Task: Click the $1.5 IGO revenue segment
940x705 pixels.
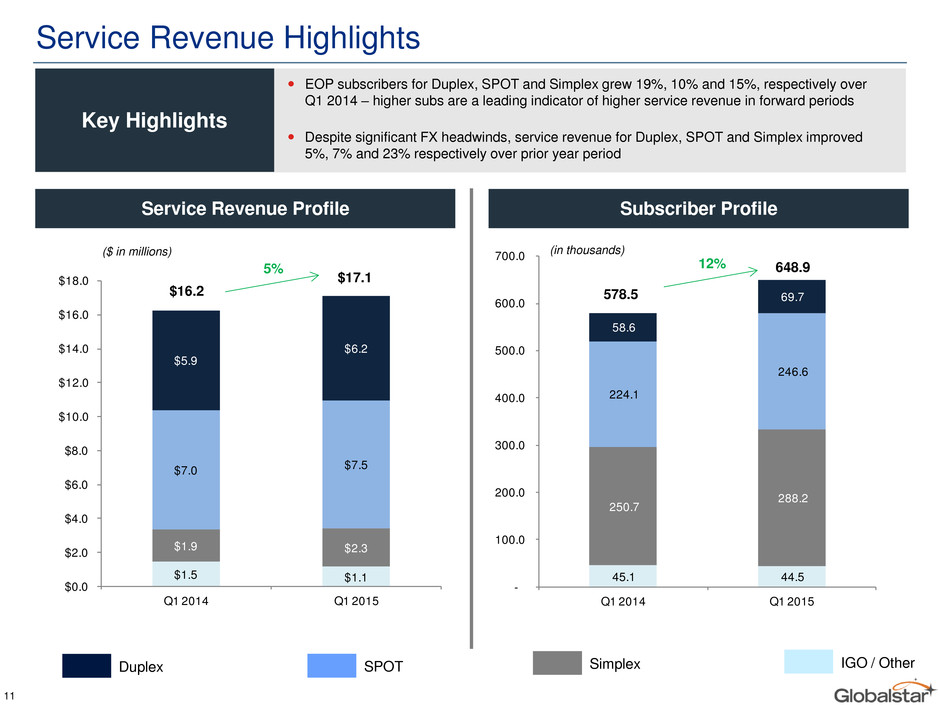Action: (186, 574)
